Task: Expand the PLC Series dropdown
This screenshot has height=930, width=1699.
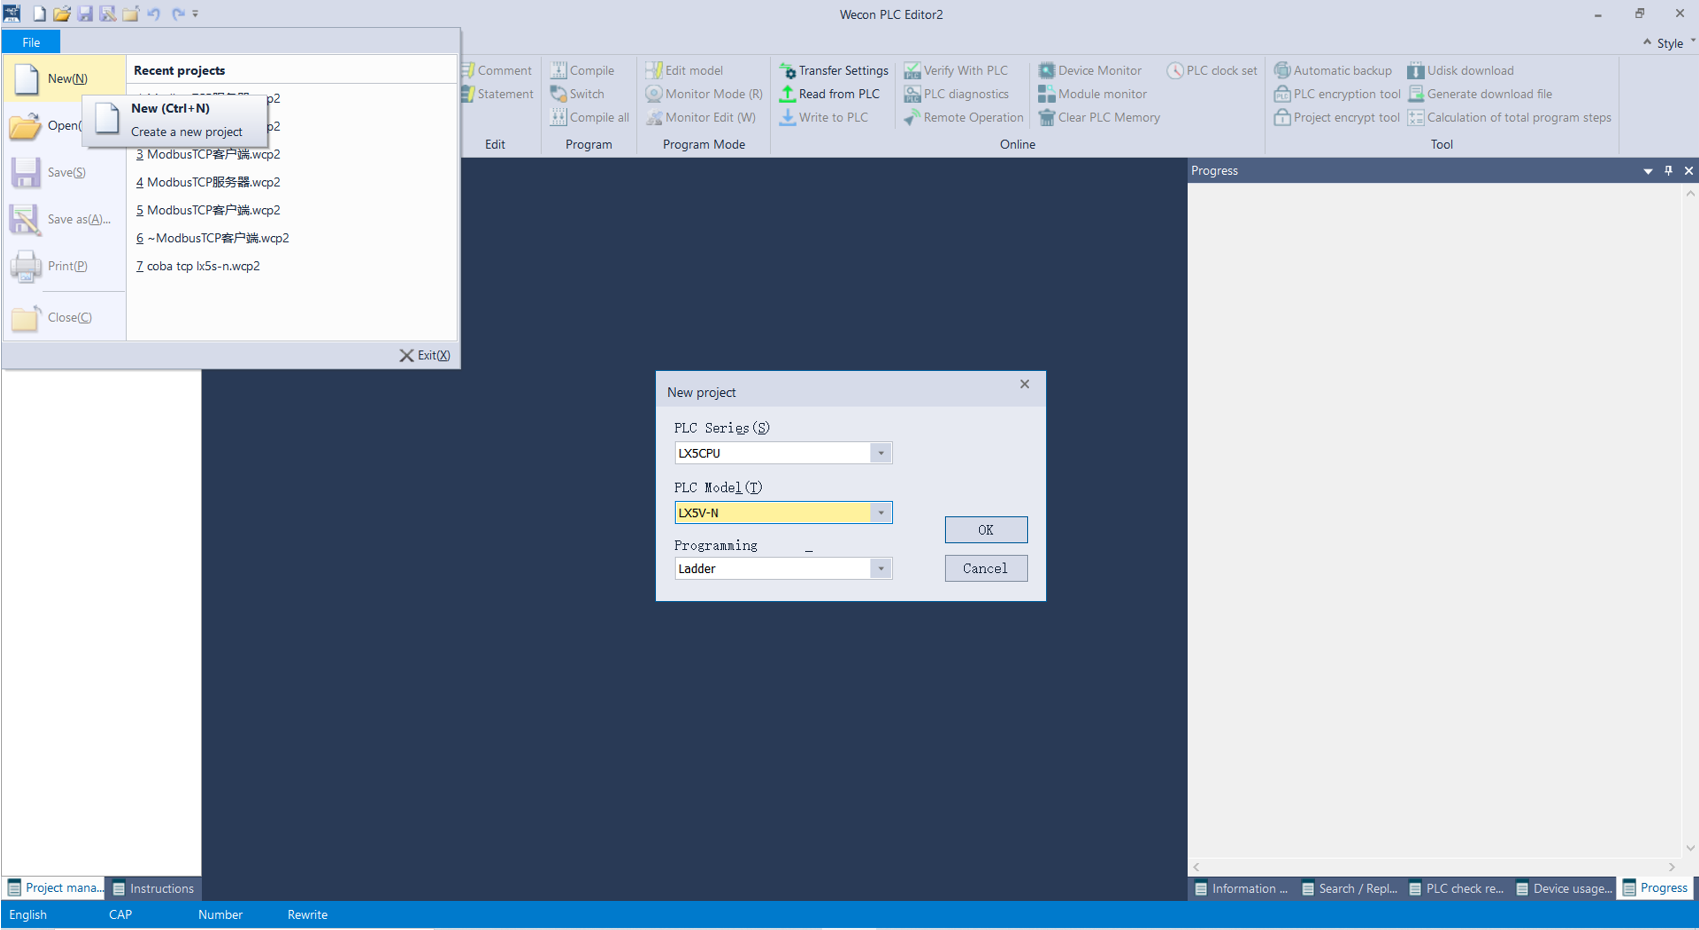Action: point(880,453)
